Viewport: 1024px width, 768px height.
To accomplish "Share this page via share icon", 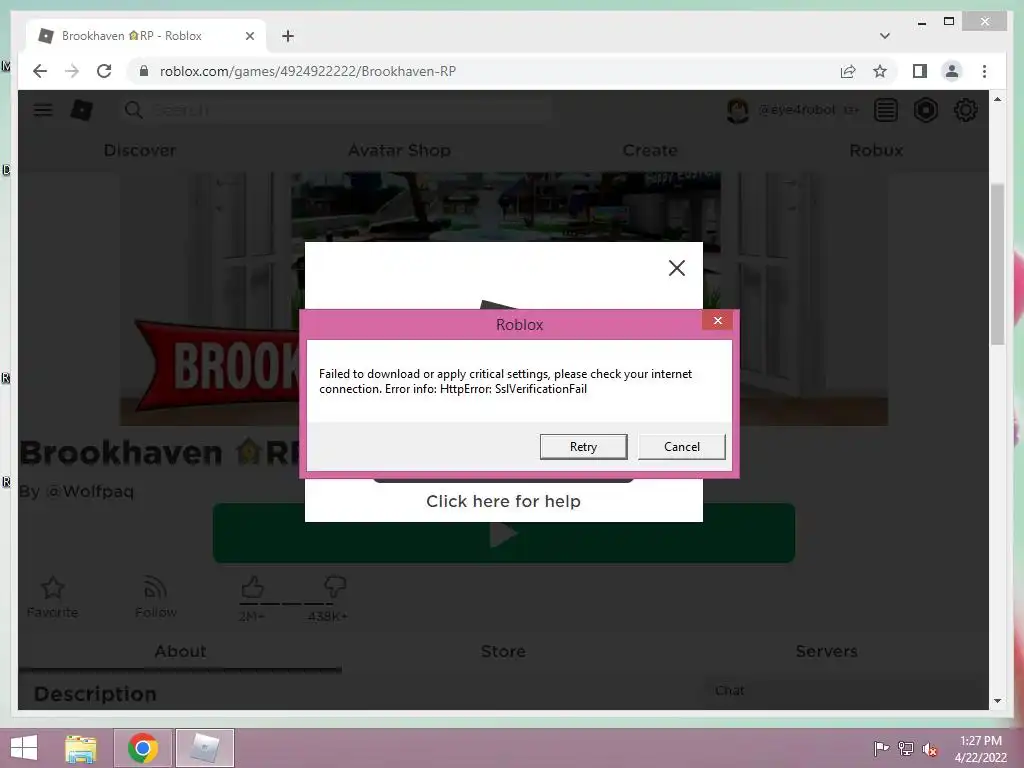I will (848, 71).
